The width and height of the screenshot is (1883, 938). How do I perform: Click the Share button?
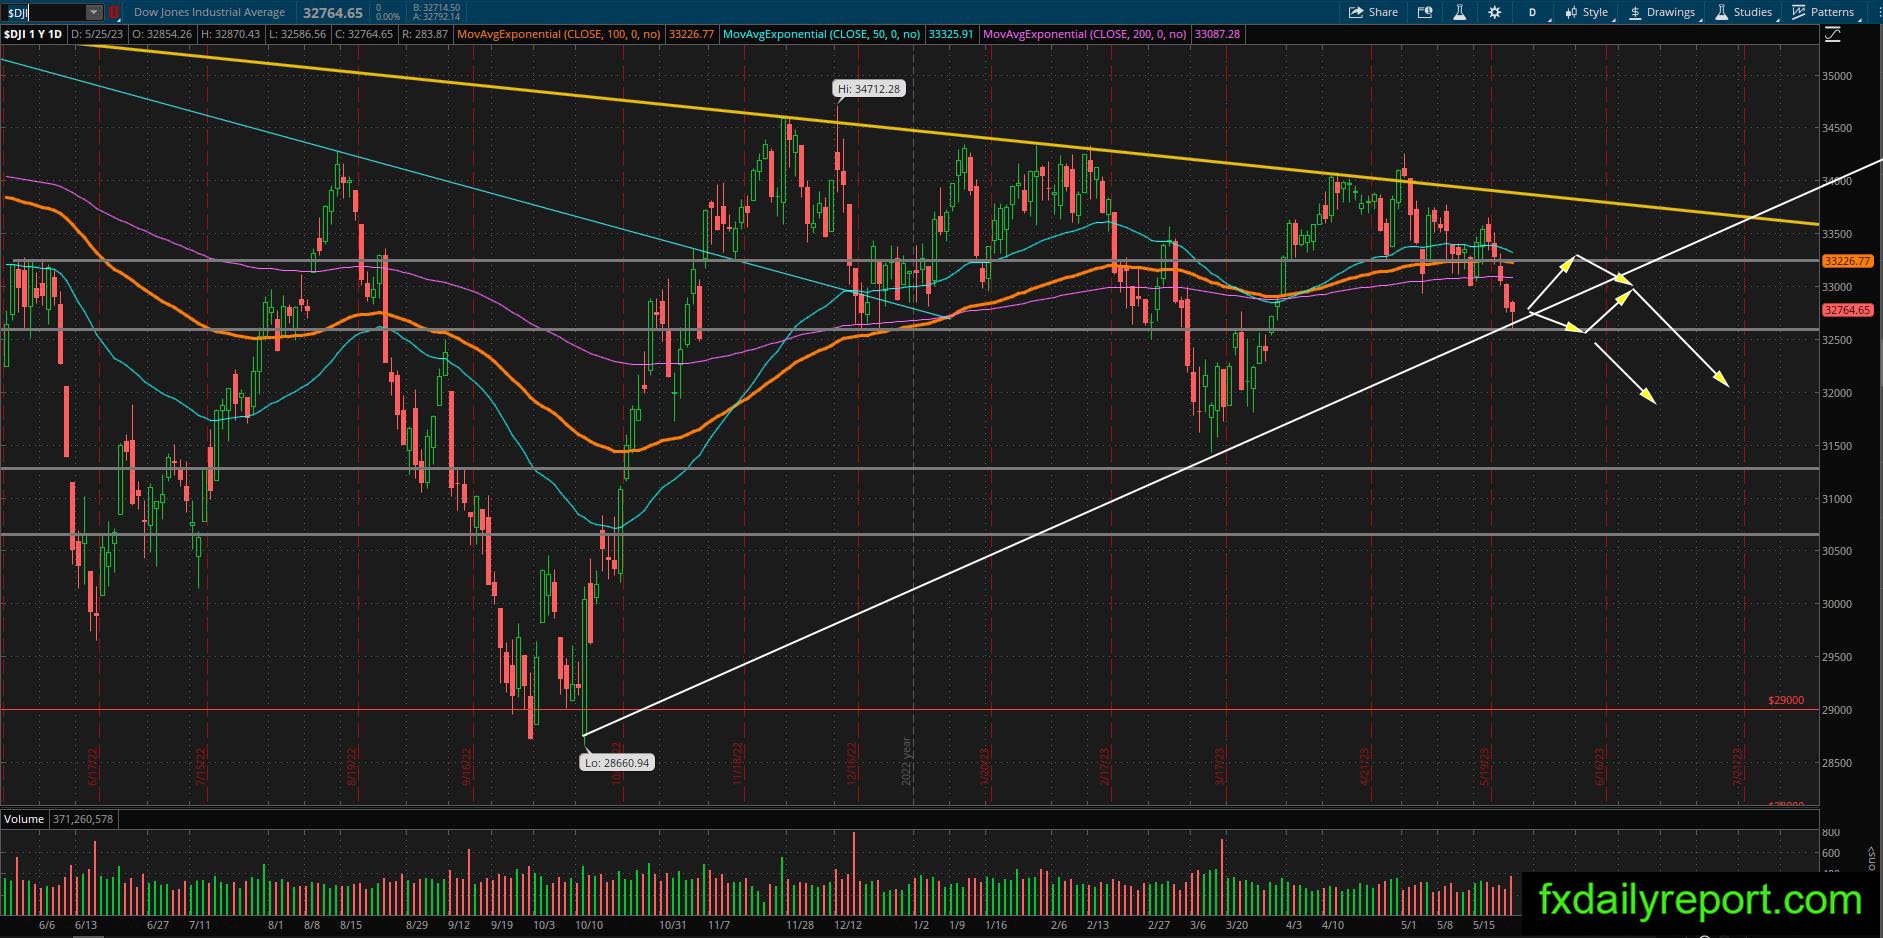(x=1373, y=12)
